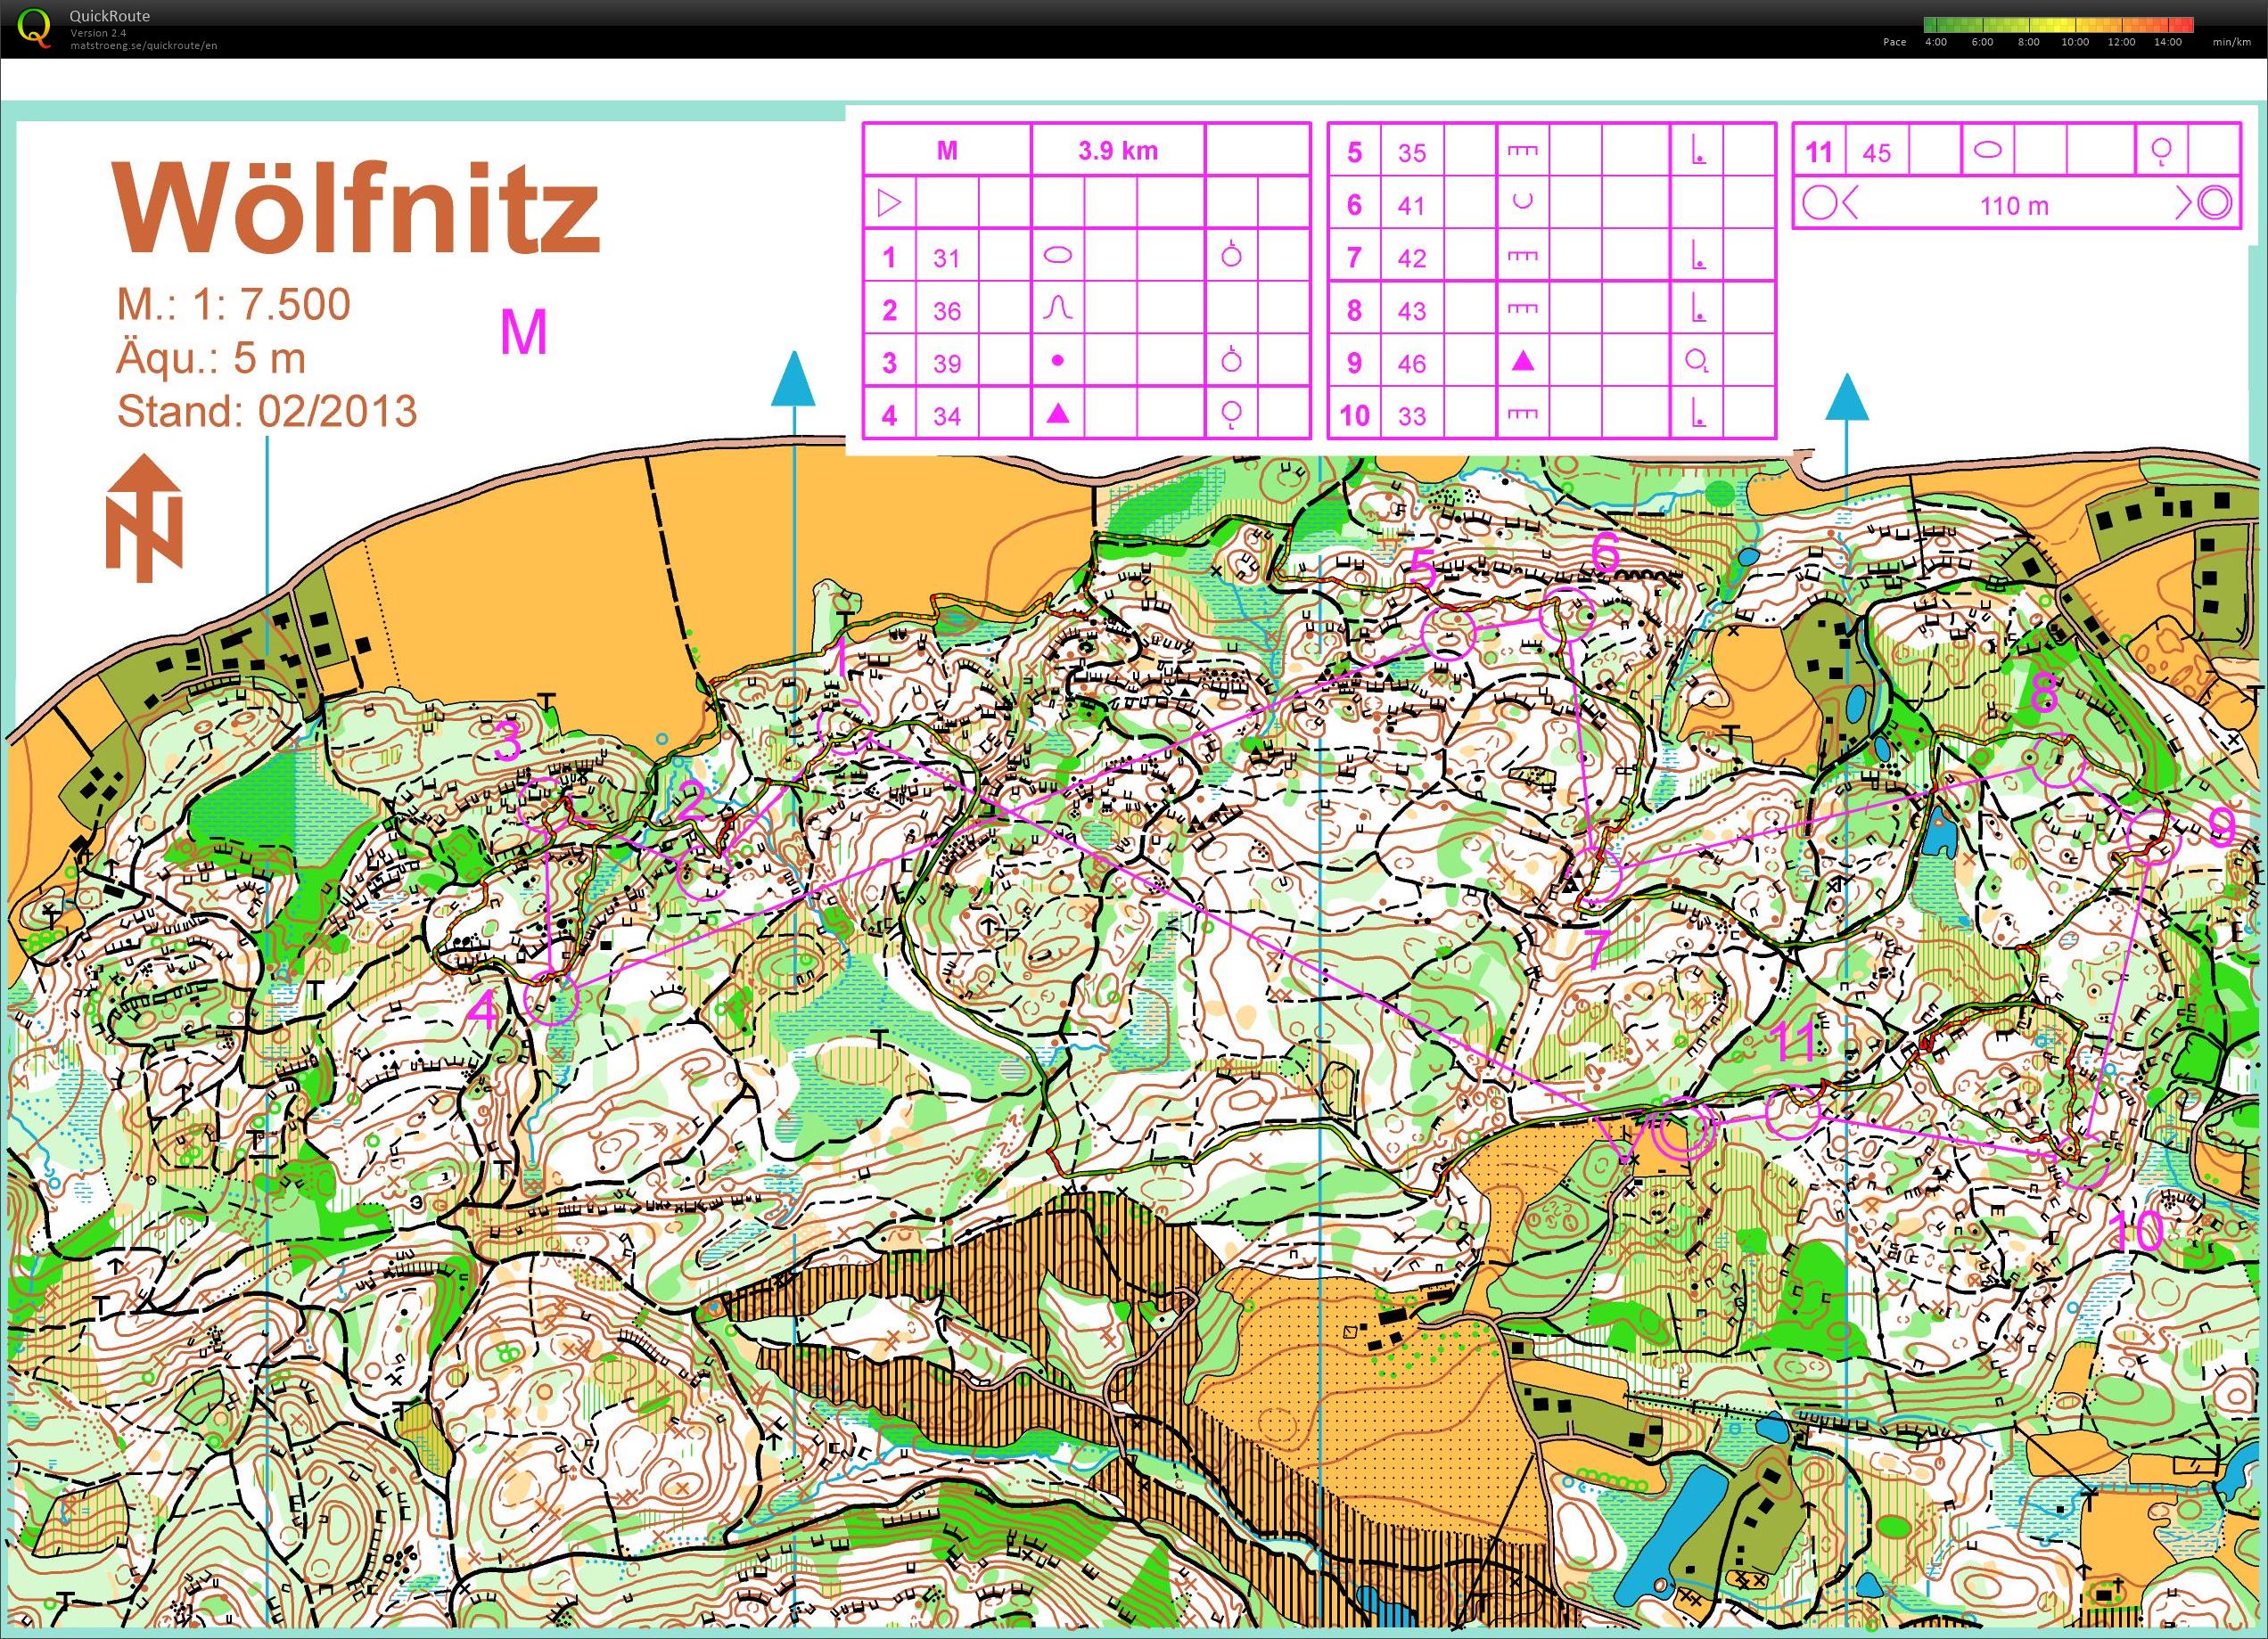Click the ellipse symbol in description row 11
The height and width of the screenshot is (1639, 2268).
click(1988, 151)
